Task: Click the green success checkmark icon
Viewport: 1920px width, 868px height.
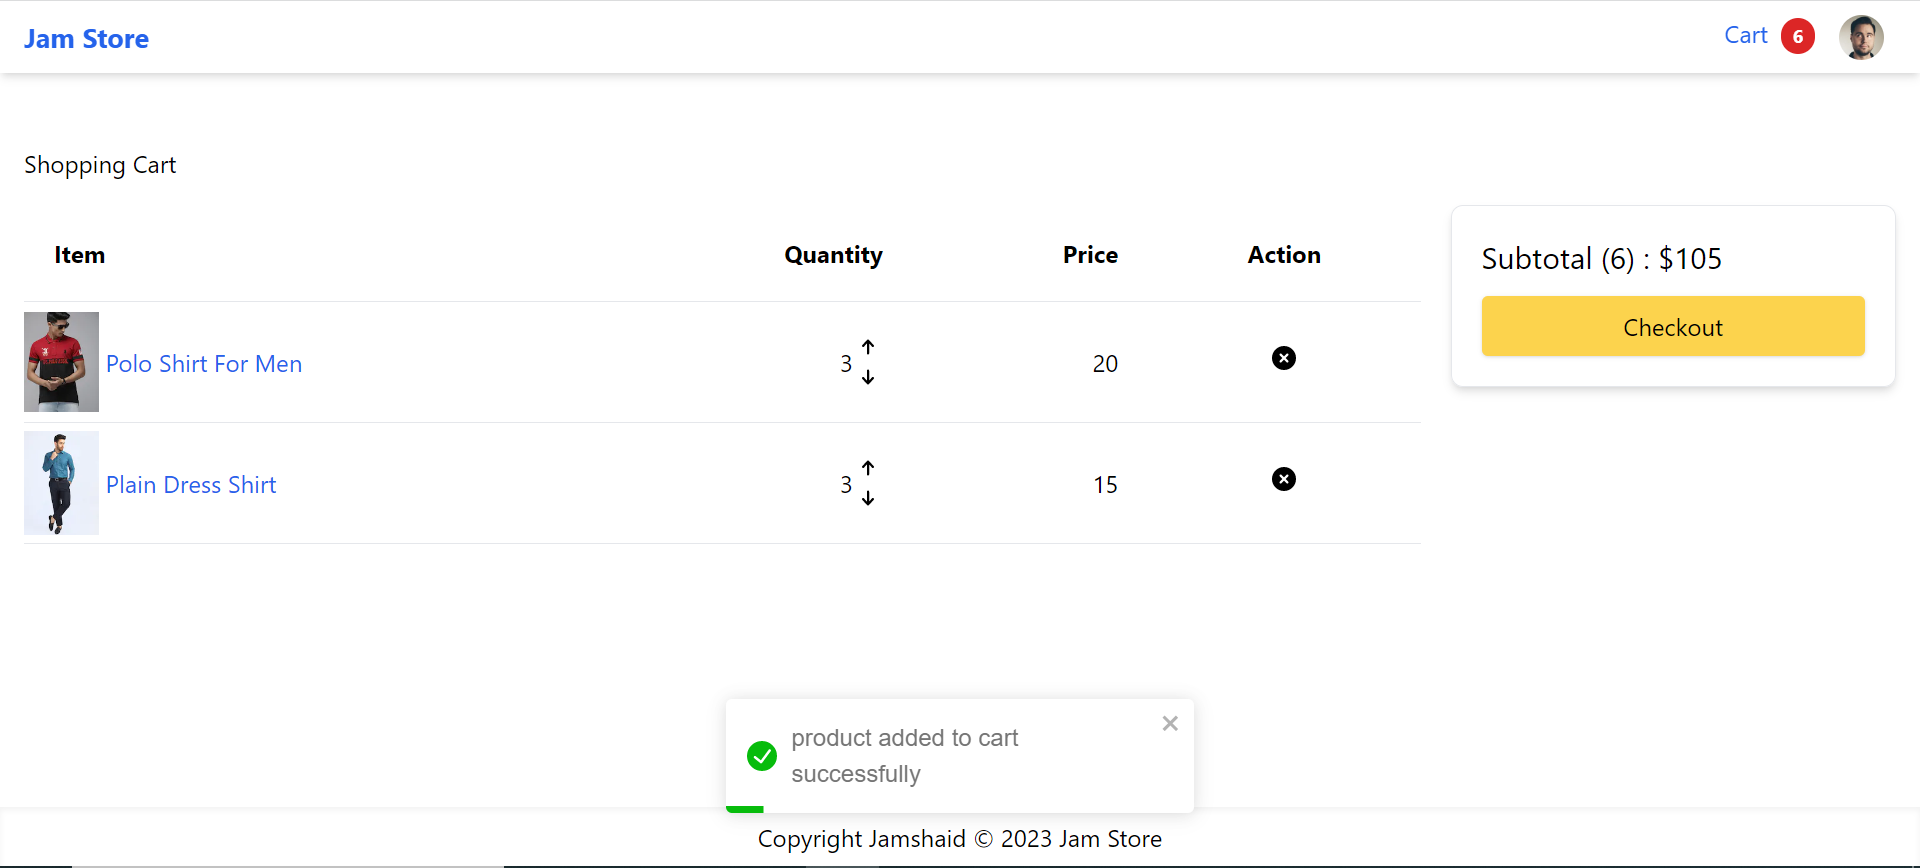Action: (762, 756)
